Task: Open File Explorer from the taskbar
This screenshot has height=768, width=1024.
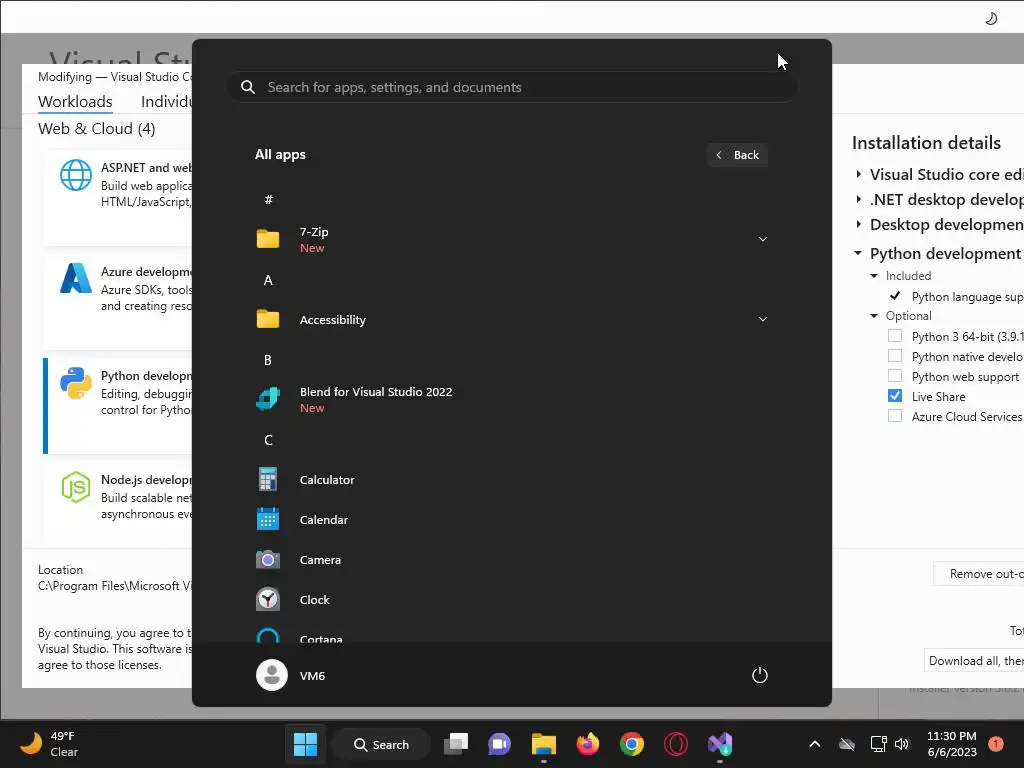Action: click(543, 744)
